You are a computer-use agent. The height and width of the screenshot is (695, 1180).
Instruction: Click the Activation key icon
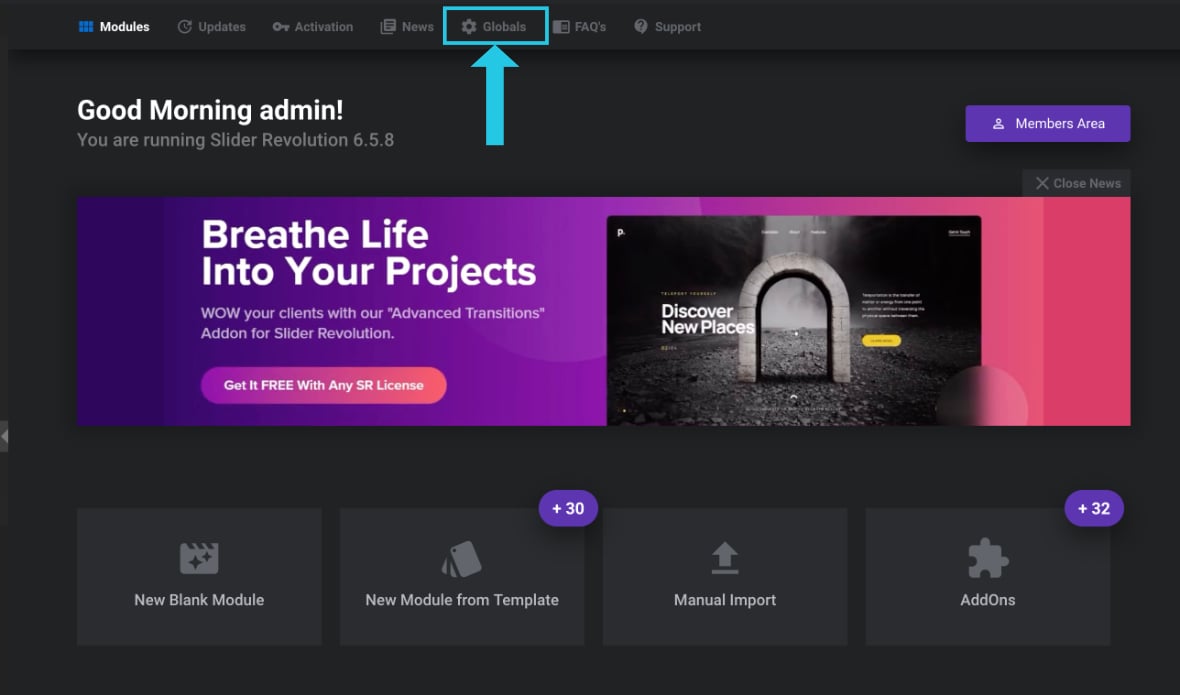pyautogui.click(x=281, y=27)
